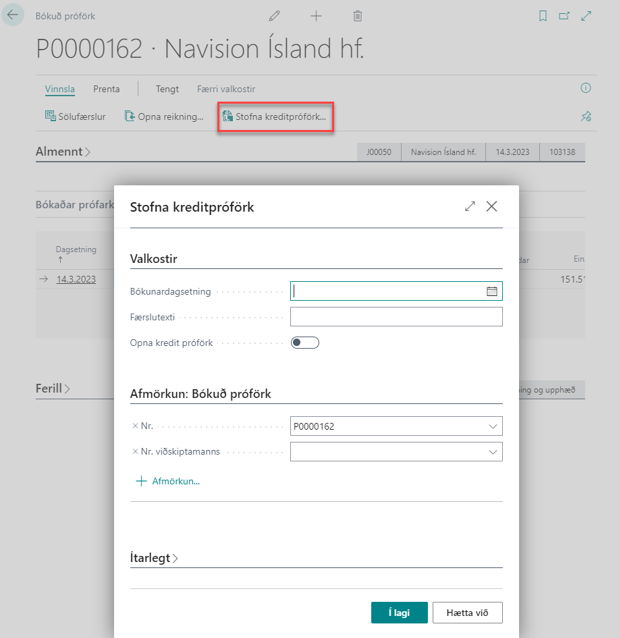Open page in new window icon

[564, 17]
